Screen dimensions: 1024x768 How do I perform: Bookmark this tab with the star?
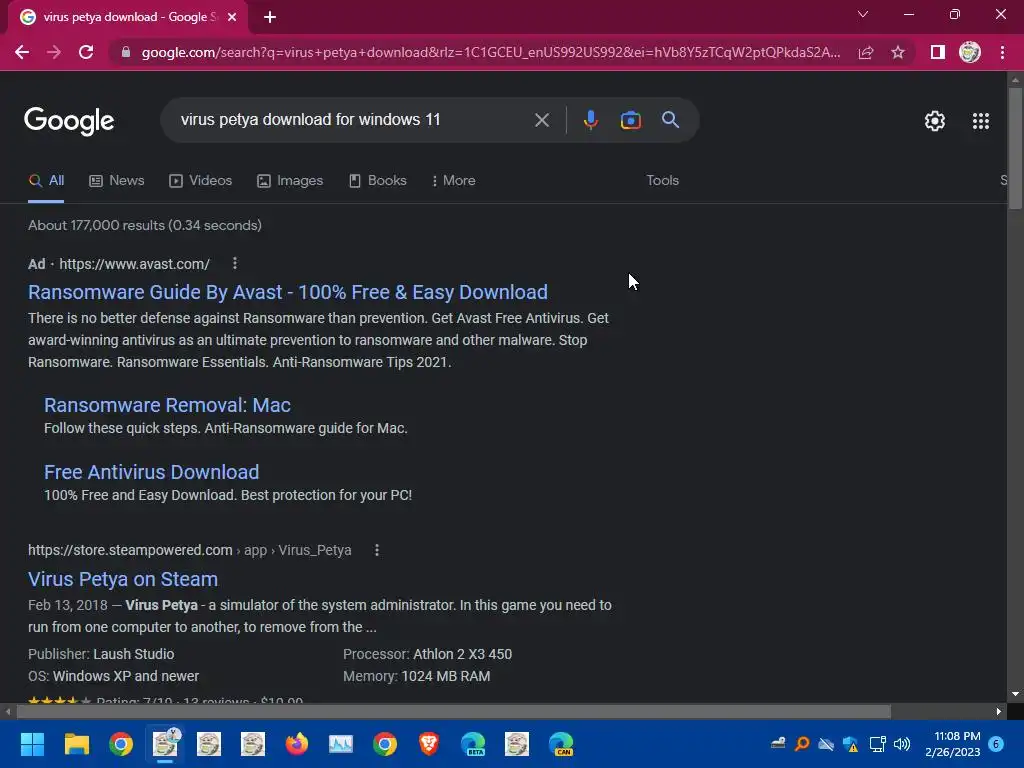pos(898,52)
